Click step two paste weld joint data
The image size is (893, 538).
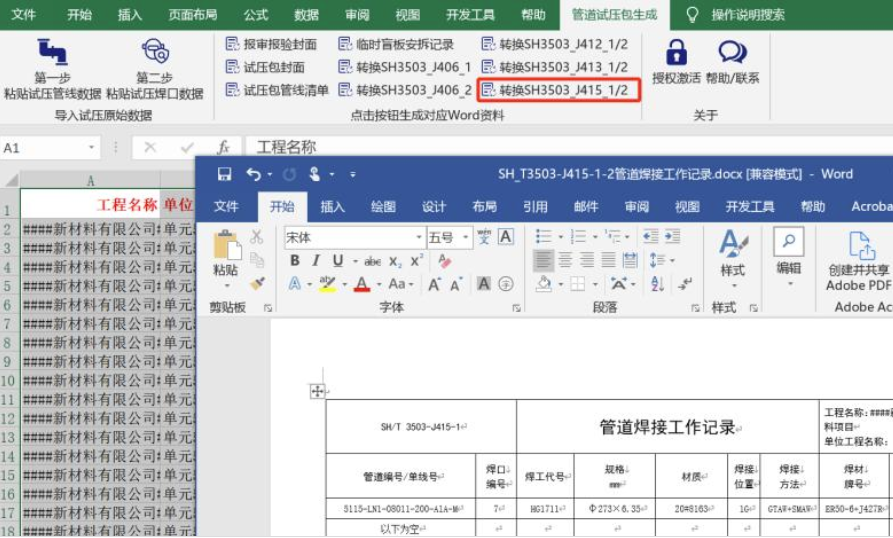[x=155, y=68]
